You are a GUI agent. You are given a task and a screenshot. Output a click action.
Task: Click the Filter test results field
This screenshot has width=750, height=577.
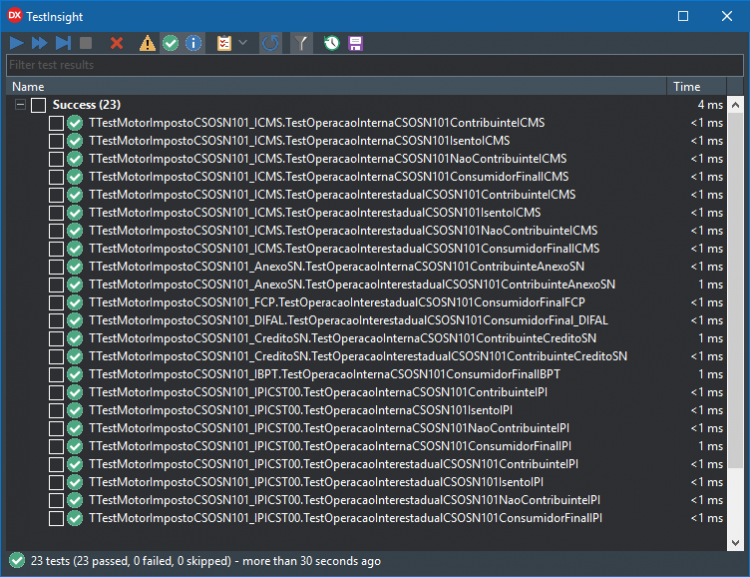pyautogui.click(x=375, y=65)
